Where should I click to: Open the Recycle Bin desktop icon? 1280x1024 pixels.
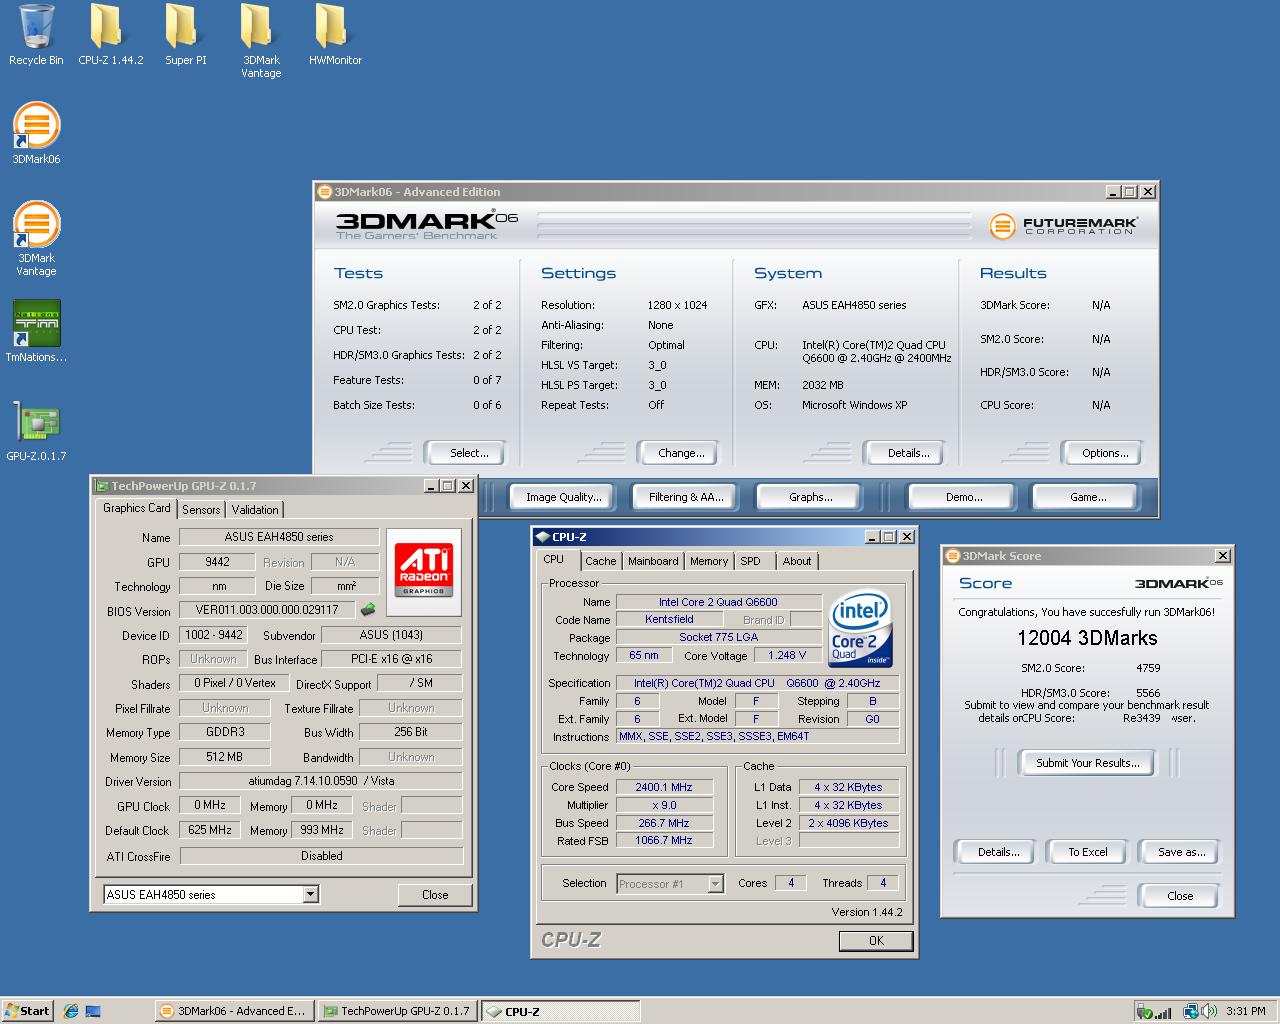click(36, 35)
